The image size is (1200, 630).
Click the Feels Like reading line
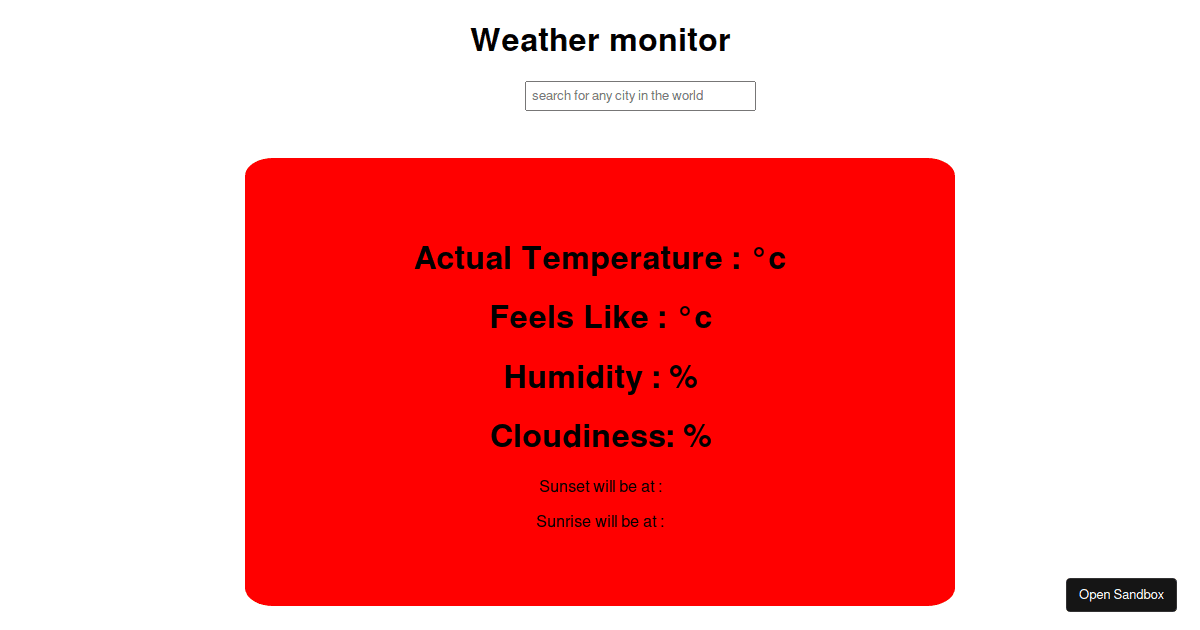click(x=600, y=318)
